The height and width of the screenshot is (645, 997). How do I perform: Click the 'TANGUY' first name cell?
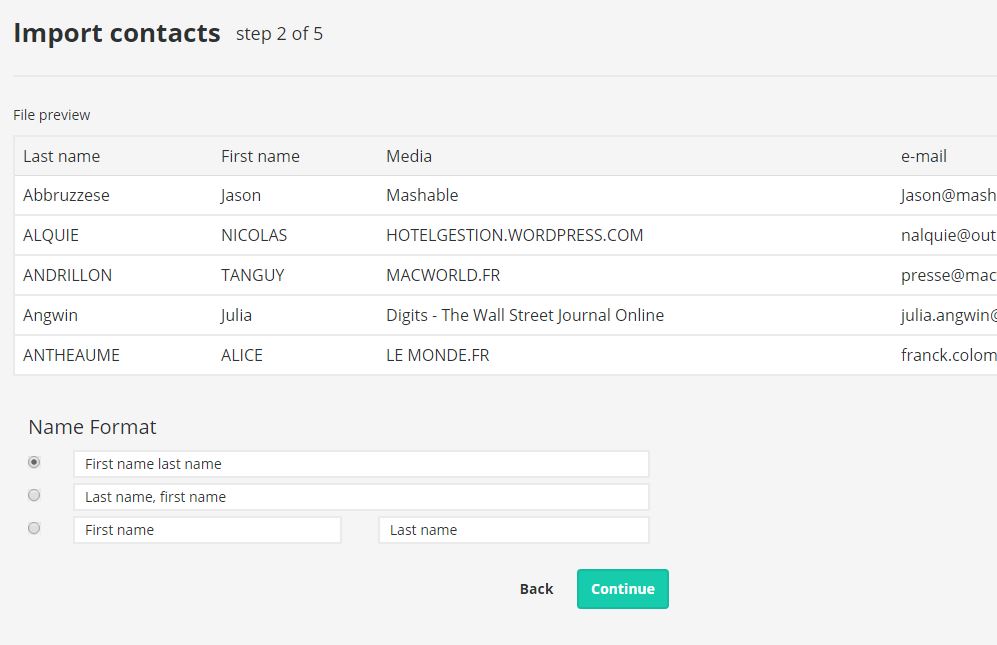point(252,275)
